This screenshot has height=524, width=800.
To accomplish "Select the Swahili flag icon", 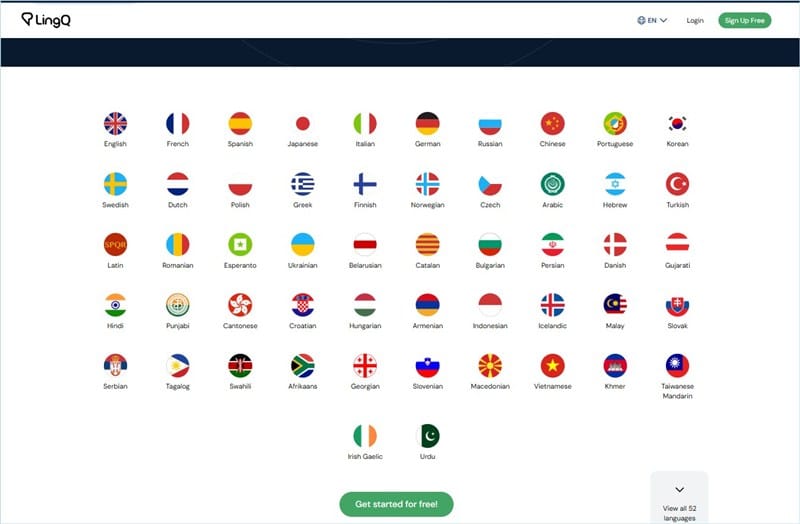I will click(240, 365).
